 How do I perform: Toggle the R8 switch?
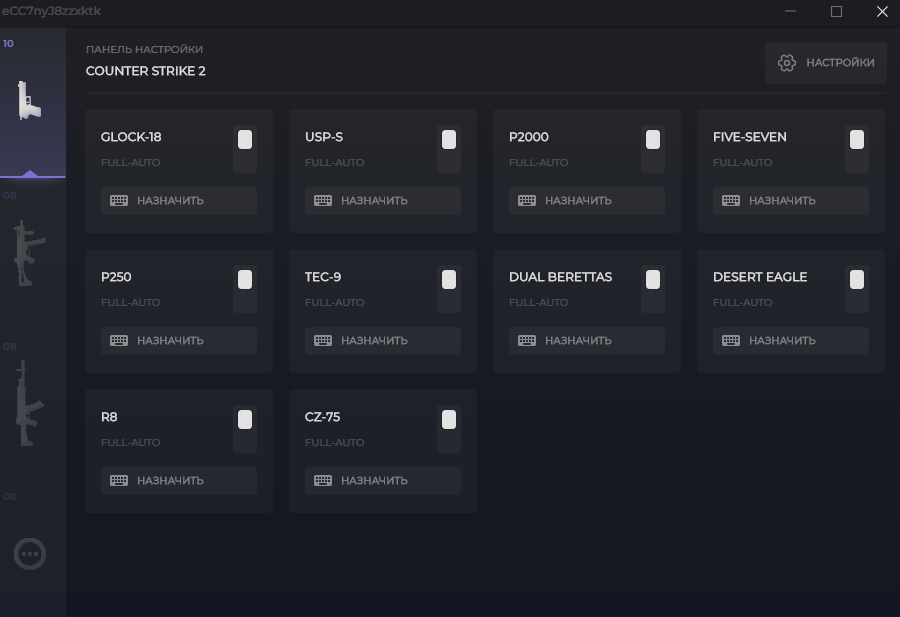point(245,429)
